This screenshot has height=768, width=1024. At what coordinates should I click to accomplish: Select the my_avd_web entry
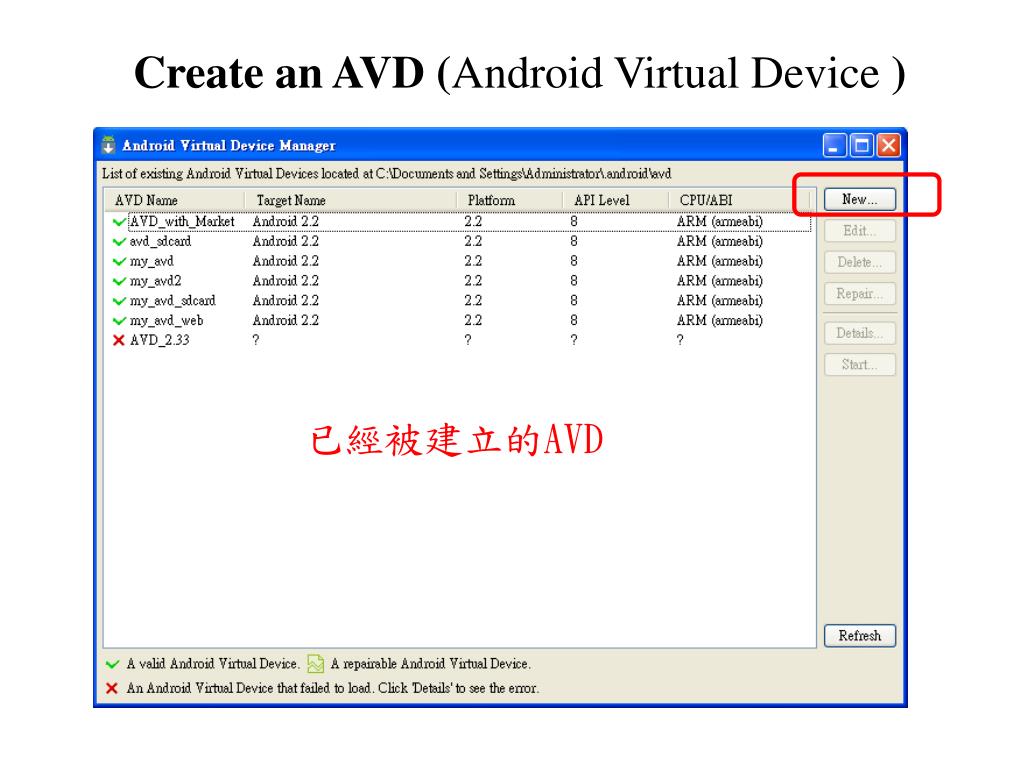tap(458, 320)
